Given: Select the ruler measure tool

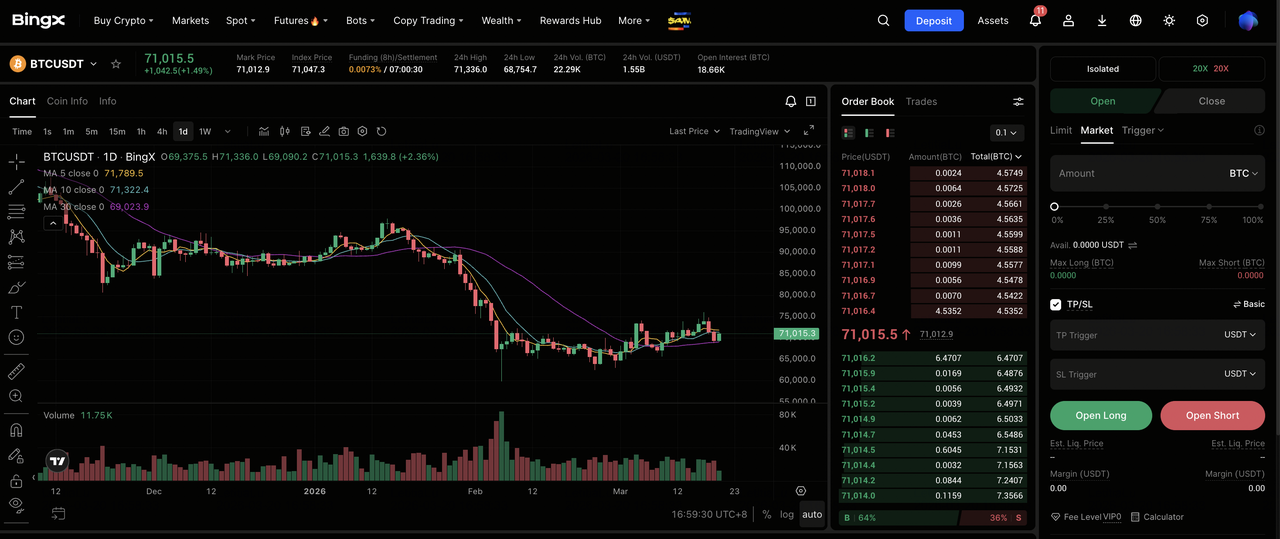Looking at the screenshot, I should [16, 371].
